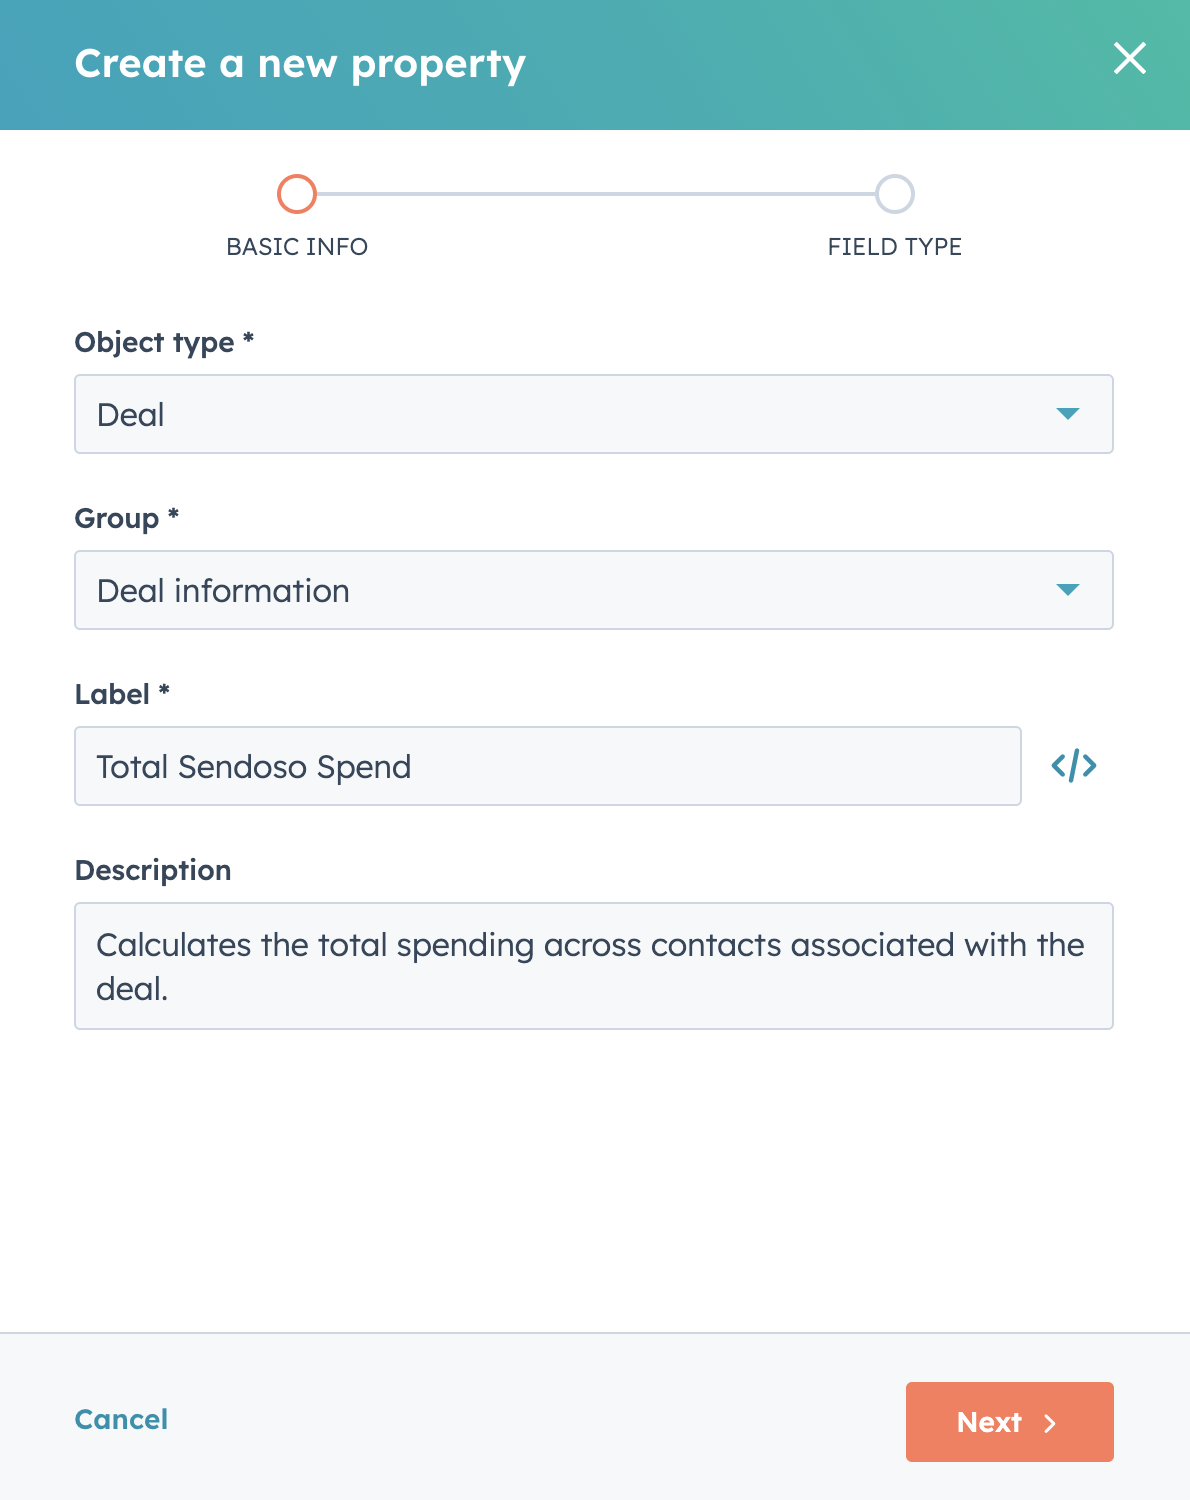Image resolution: width=1190 pixels, height=1500 pixels.
Task: Go to the BASIC INFO step label
Action: pyautogui.click(x=297, y=247)
